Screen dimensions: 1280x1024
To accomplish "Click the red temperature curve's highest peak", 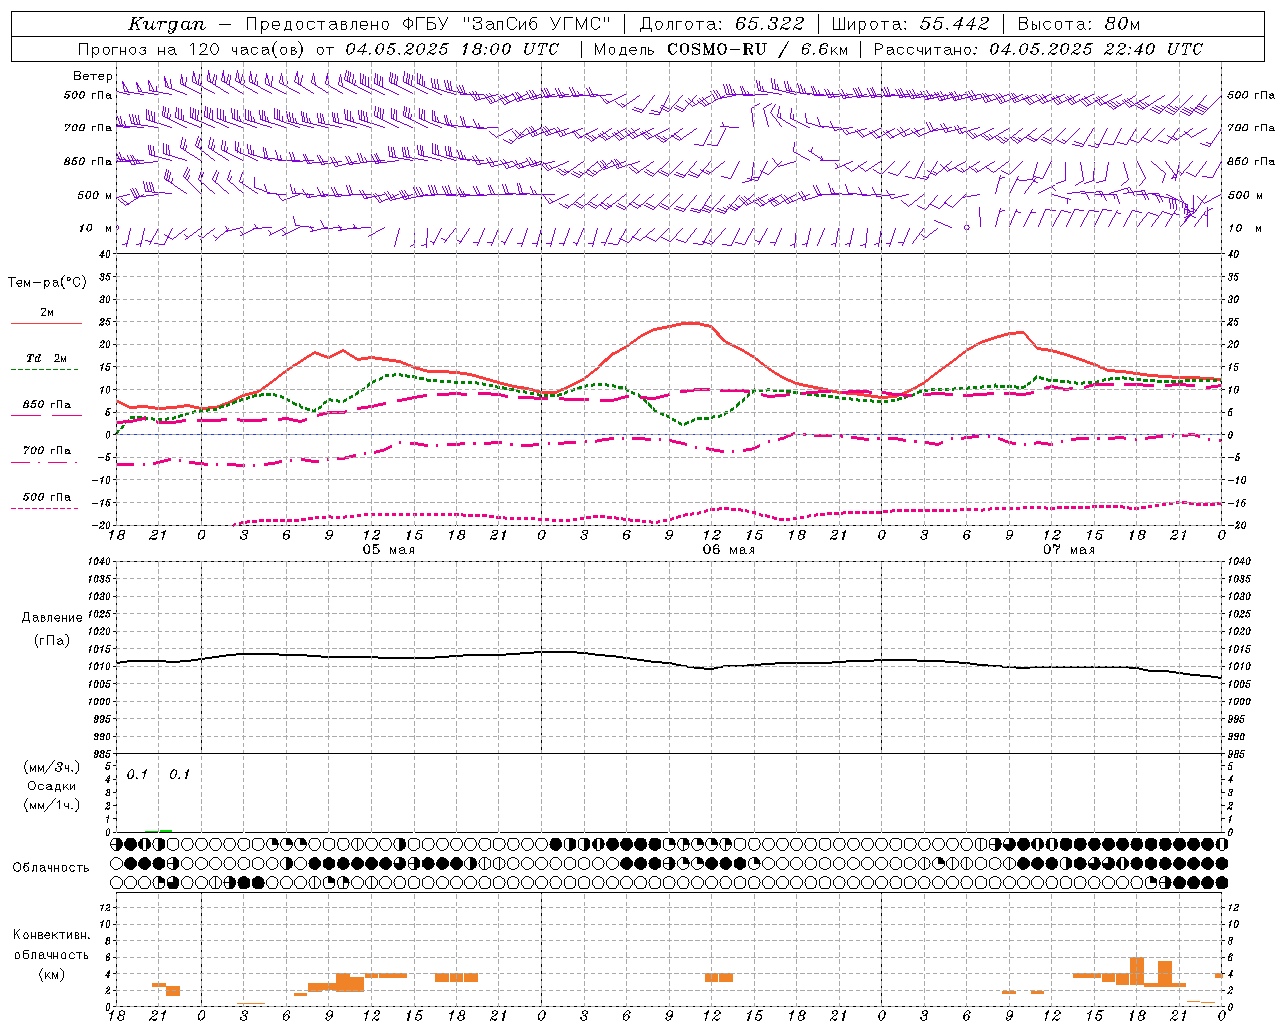I will click(692, 322).
